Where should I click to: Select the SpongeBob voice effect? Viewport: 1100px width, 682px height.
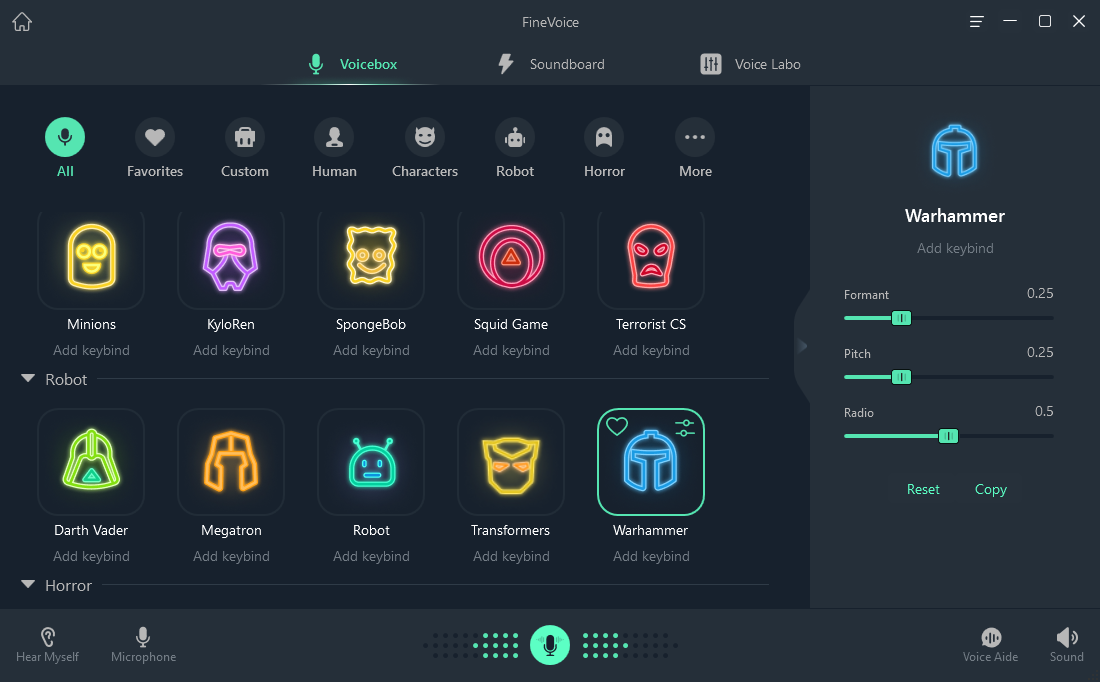coord(371,258)
